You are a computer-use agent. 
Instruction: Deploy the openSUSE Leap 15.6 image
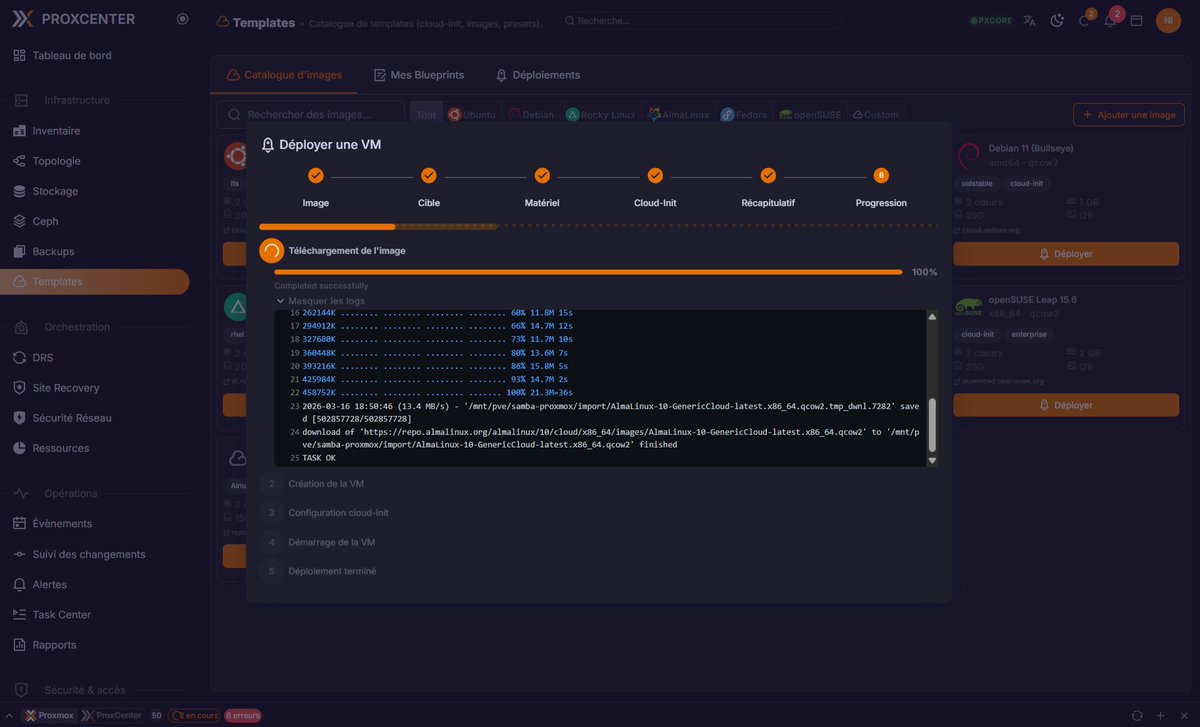coord(1066,405)
